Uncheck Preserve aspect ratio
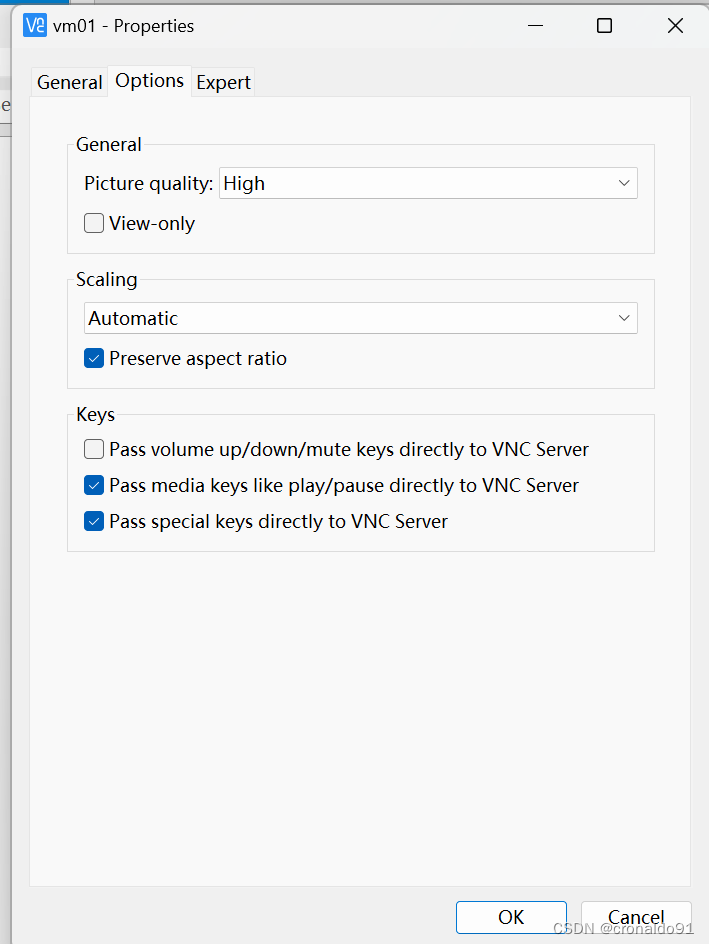The height and width of the screenshot is (944, 709). pyautogui.click(x=94, y=358)
